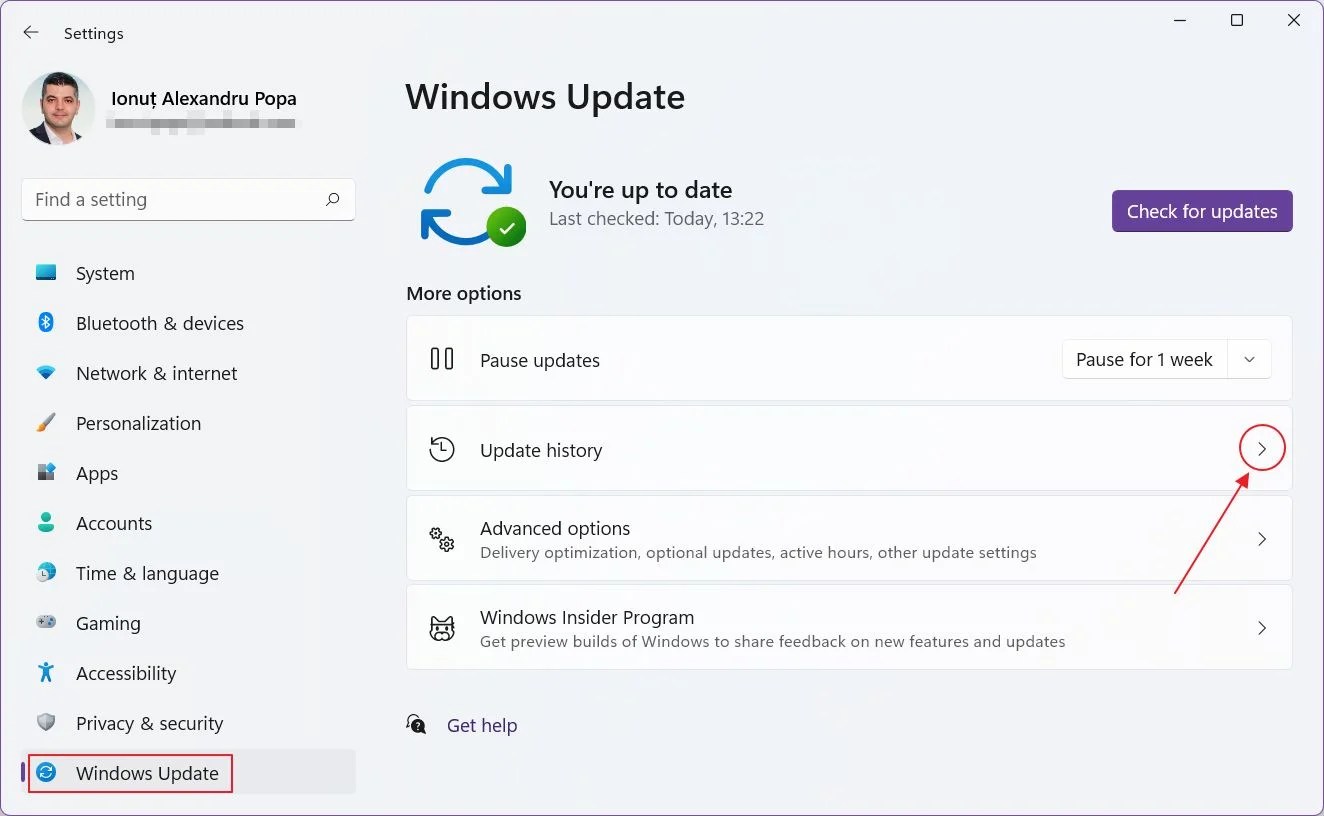
Task: Click the Update history clock icon
Action: (441, 449)
